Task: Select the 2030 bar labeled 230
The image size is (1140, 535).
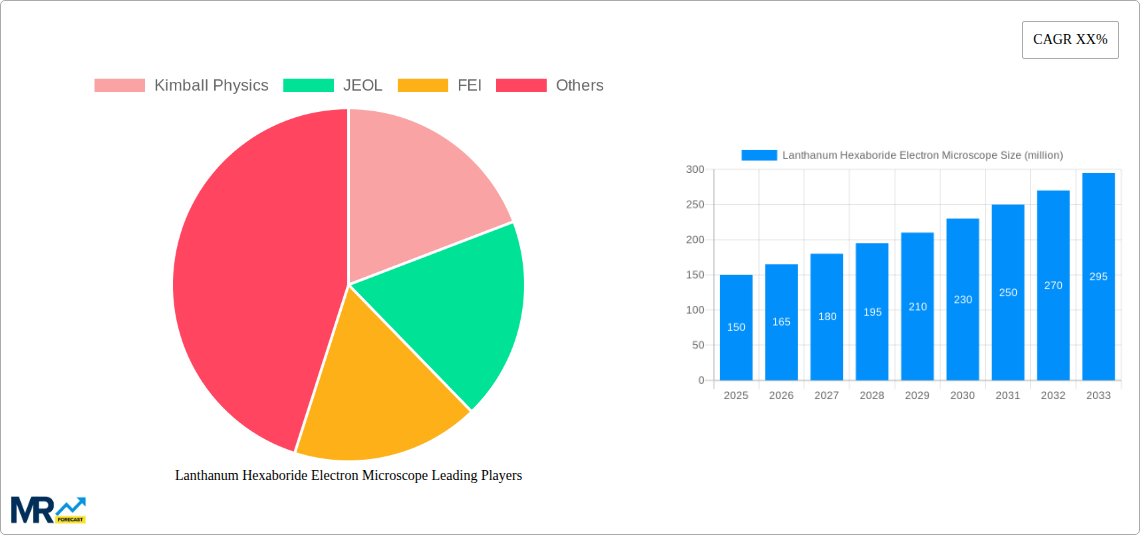Action: [x=963, y=299]
